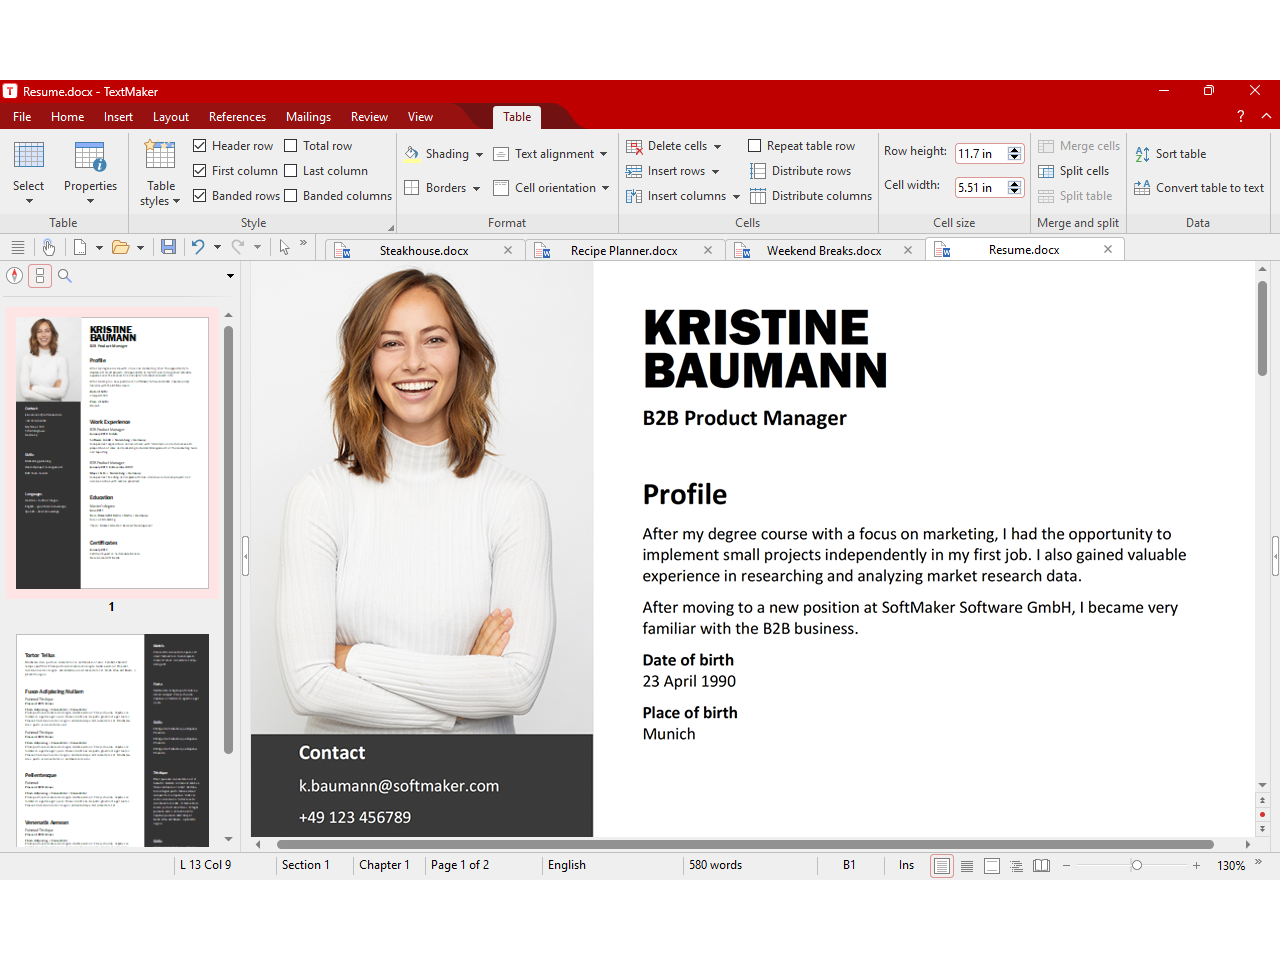
Task: Click the search magnifier in sidebar
Action: tap(65, 276)
